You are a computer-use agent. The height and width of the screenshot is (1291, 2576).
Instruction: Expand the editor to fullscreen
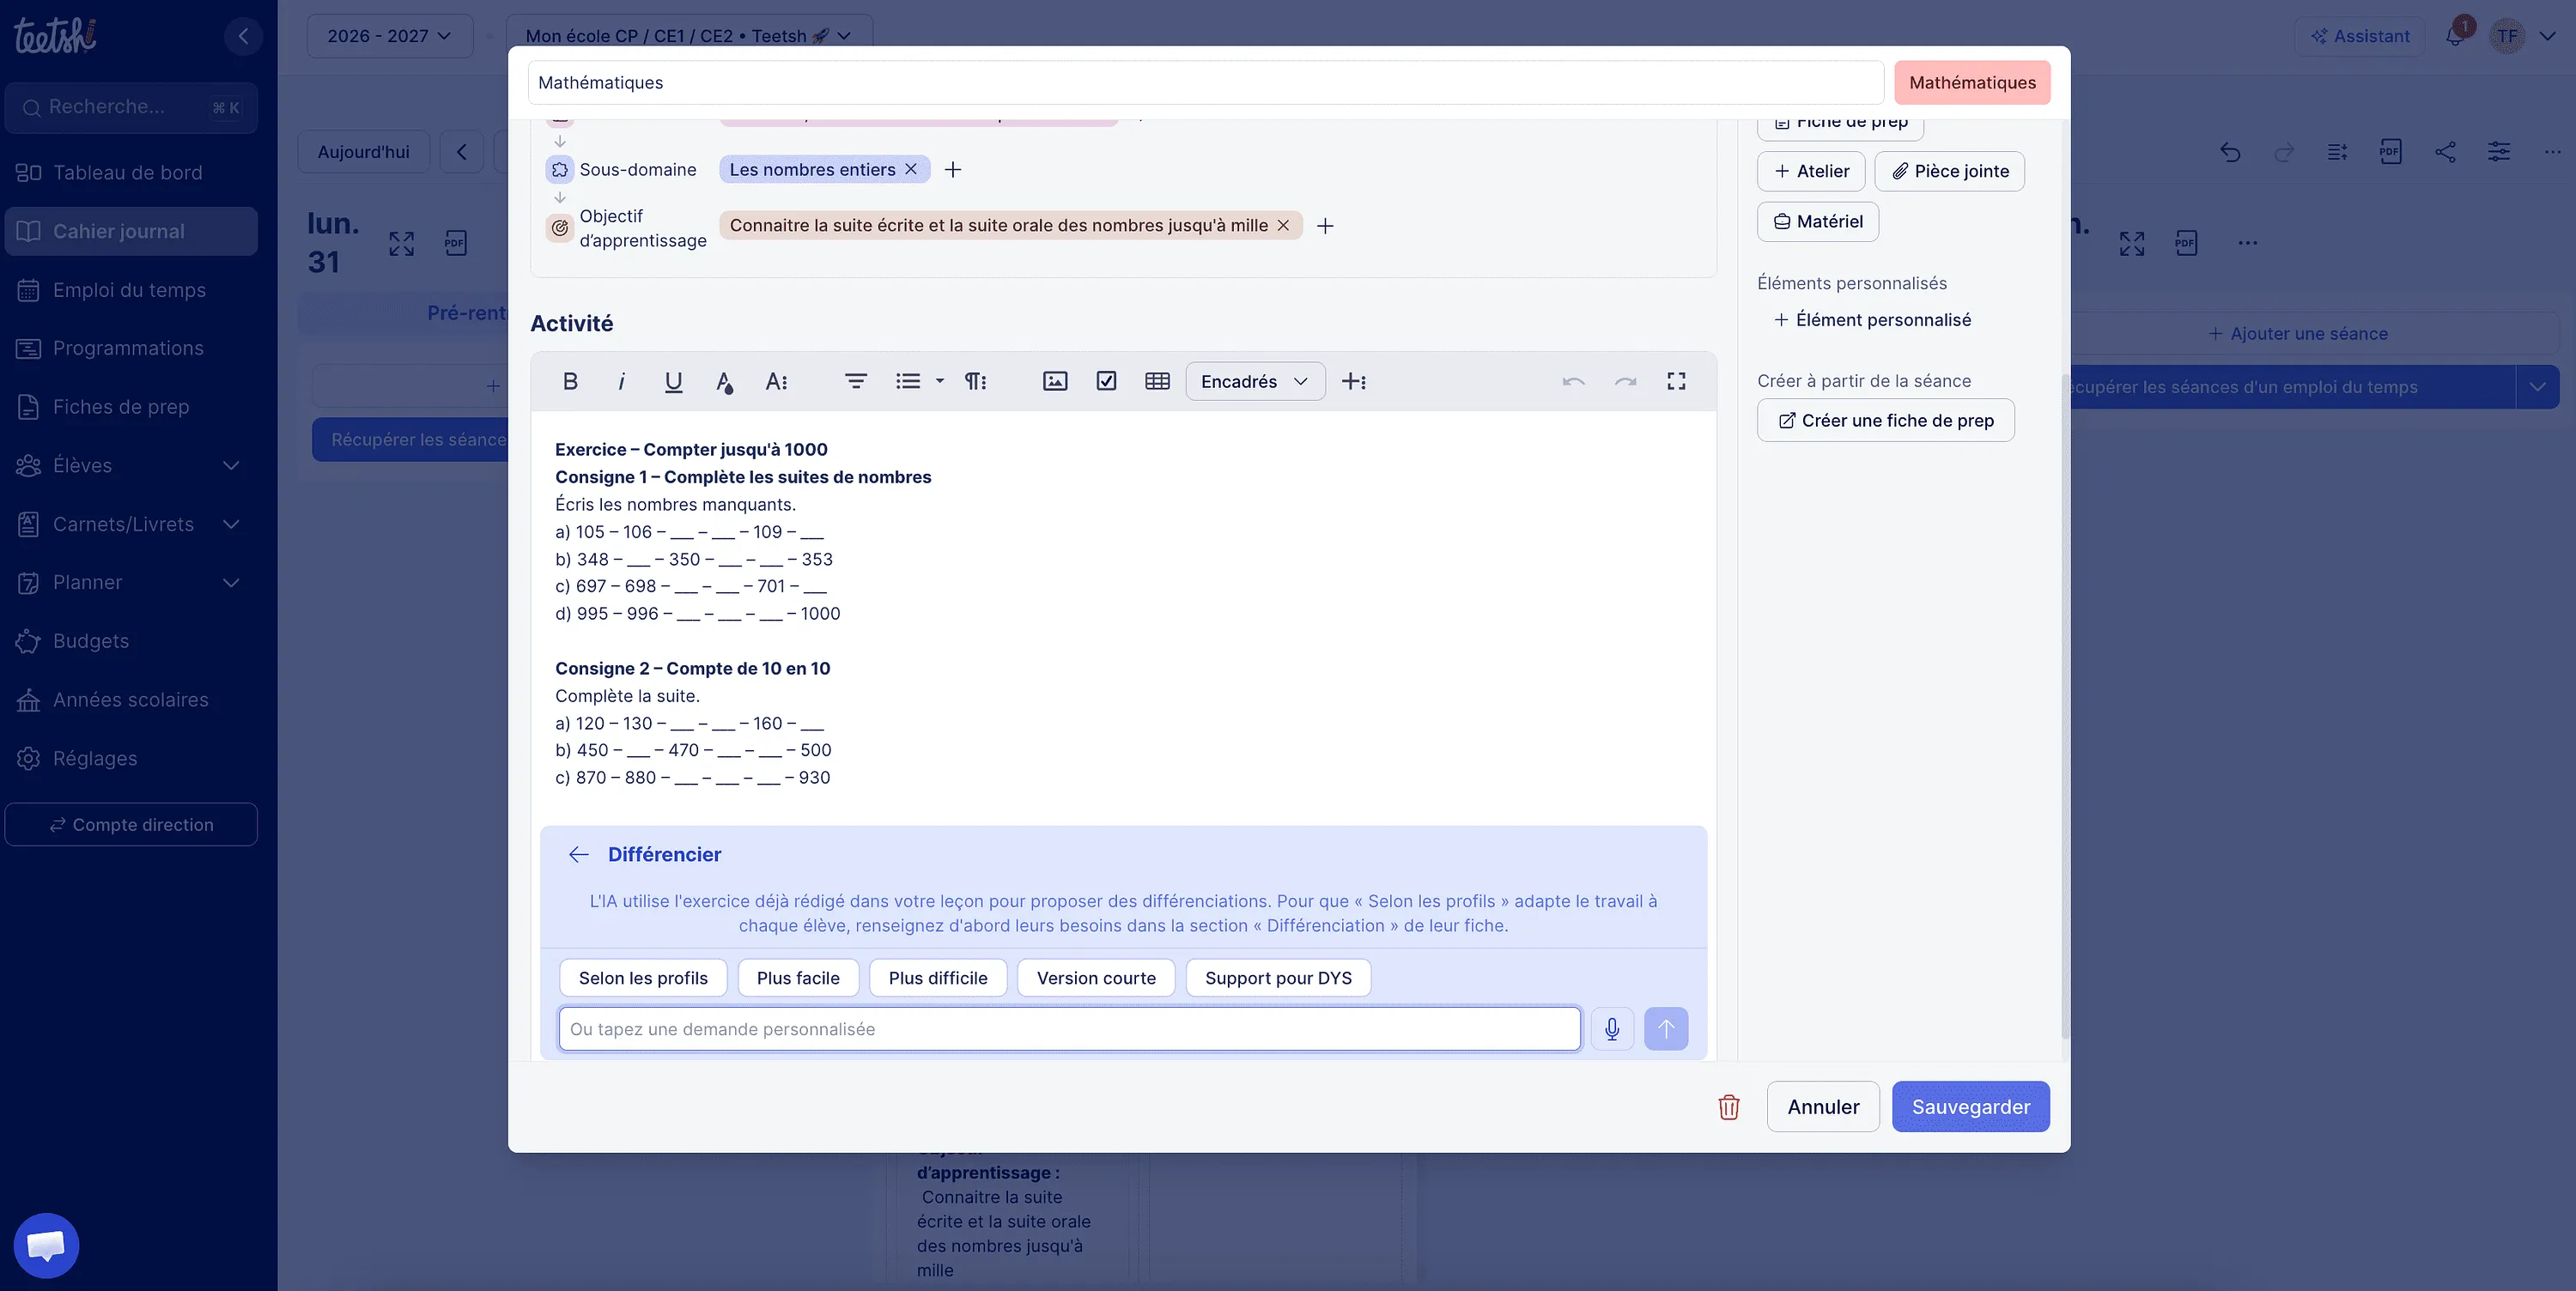coord(1677,381)
